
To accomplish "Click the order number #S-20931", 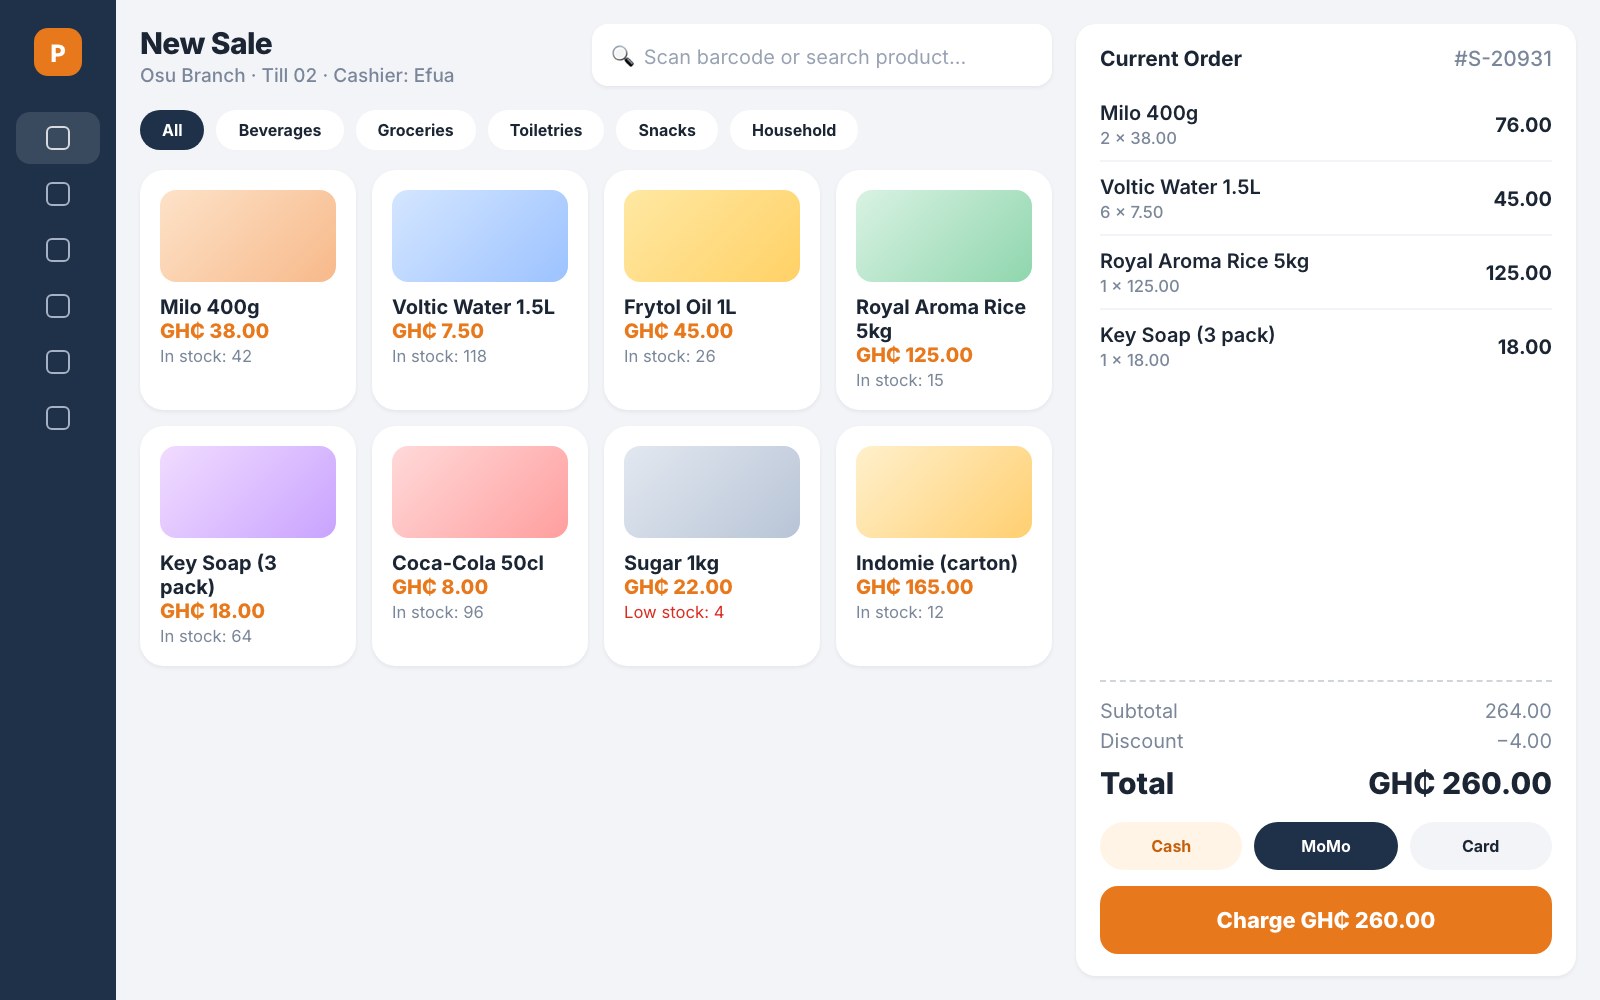I will click(1503, 58).
